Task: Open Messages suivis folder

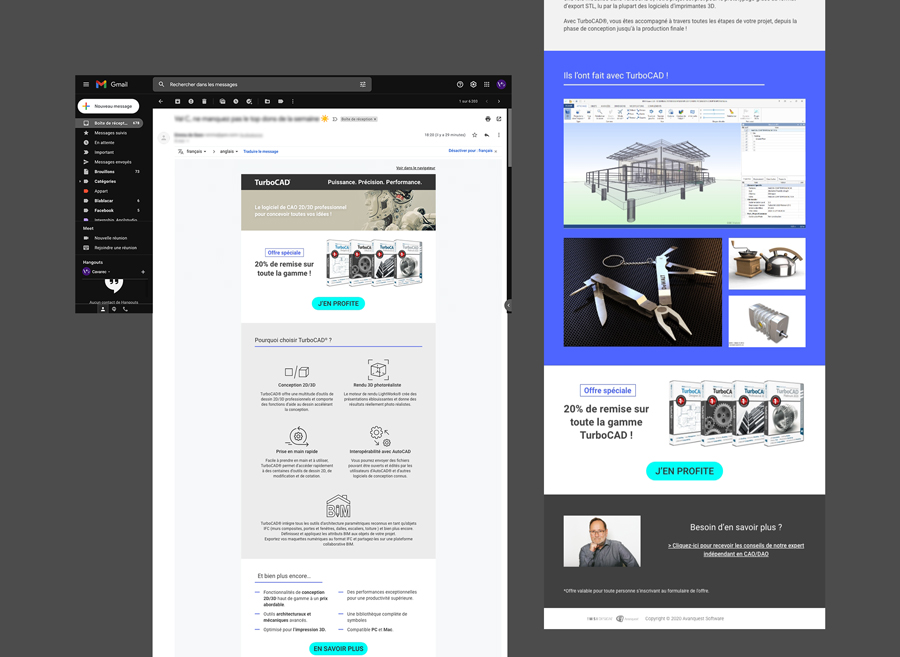Action: tap(110, 133)
